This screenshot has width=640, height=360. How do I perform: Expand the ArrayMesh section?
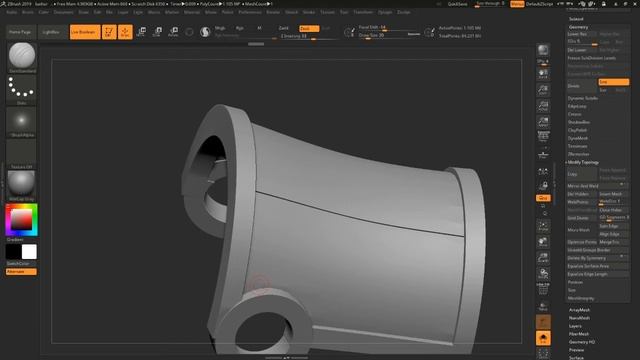(x=579, y=310)
